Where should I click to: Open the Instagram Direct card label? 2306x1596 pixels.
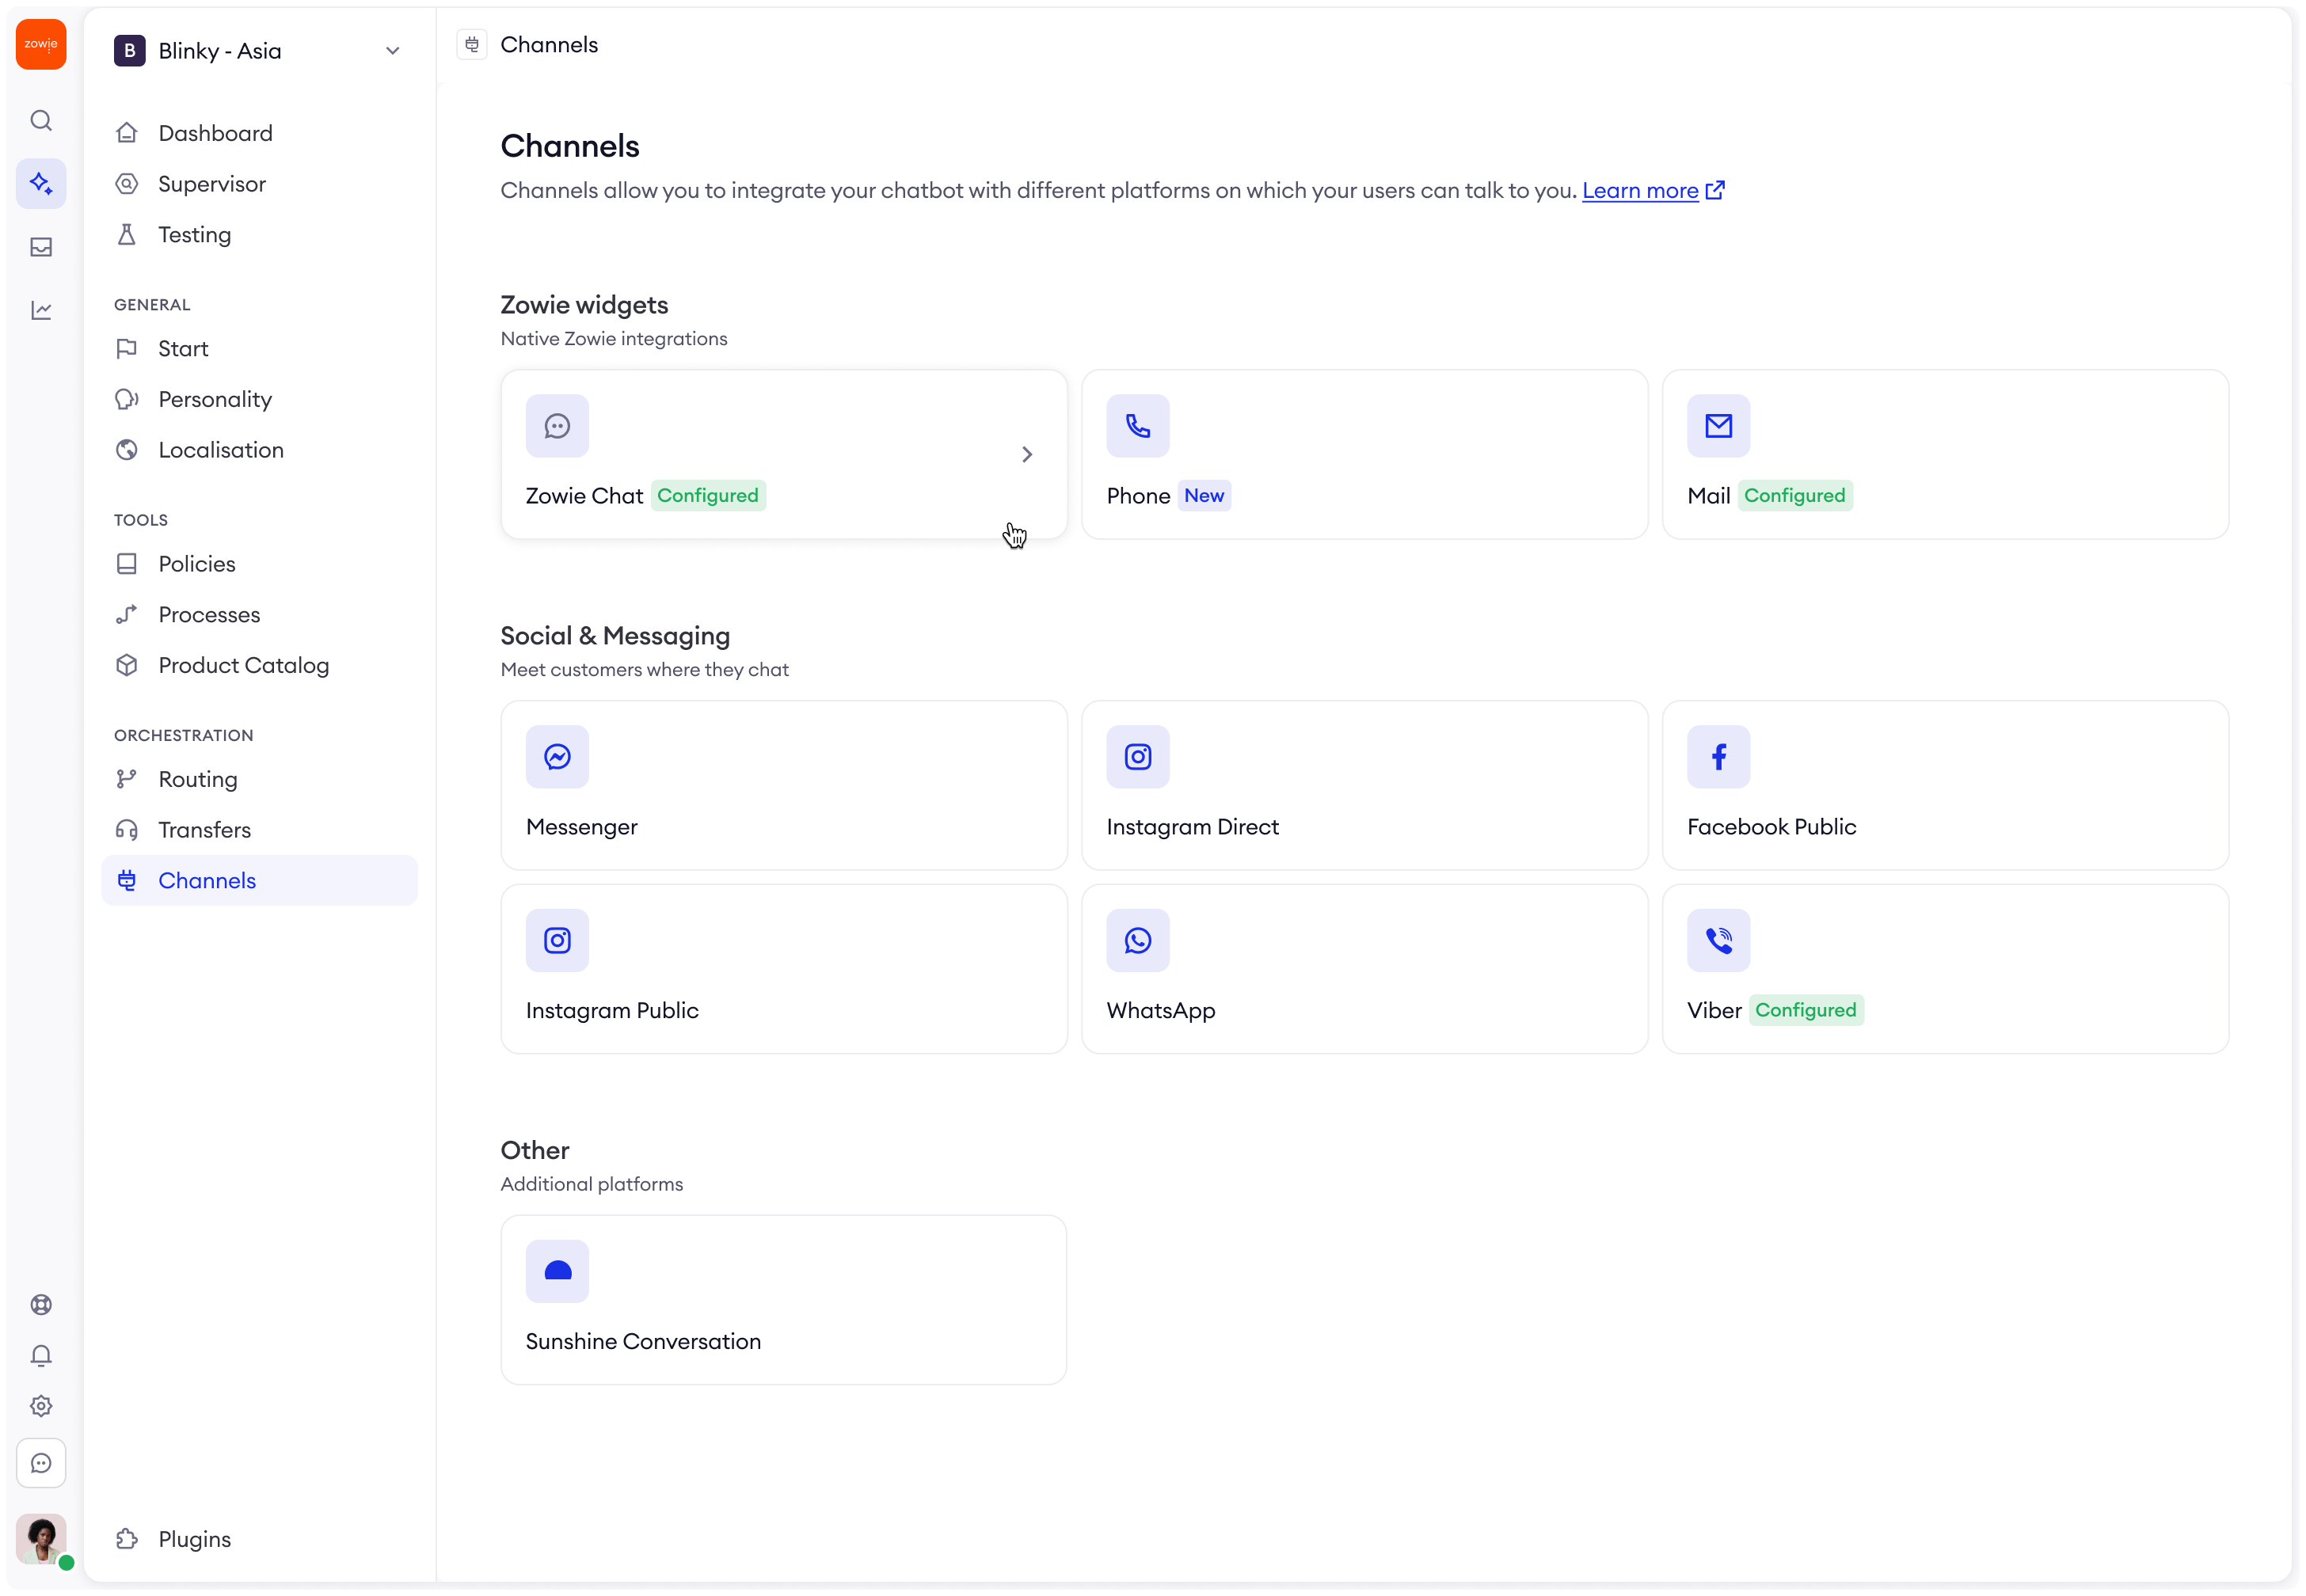click(1193, 828)
